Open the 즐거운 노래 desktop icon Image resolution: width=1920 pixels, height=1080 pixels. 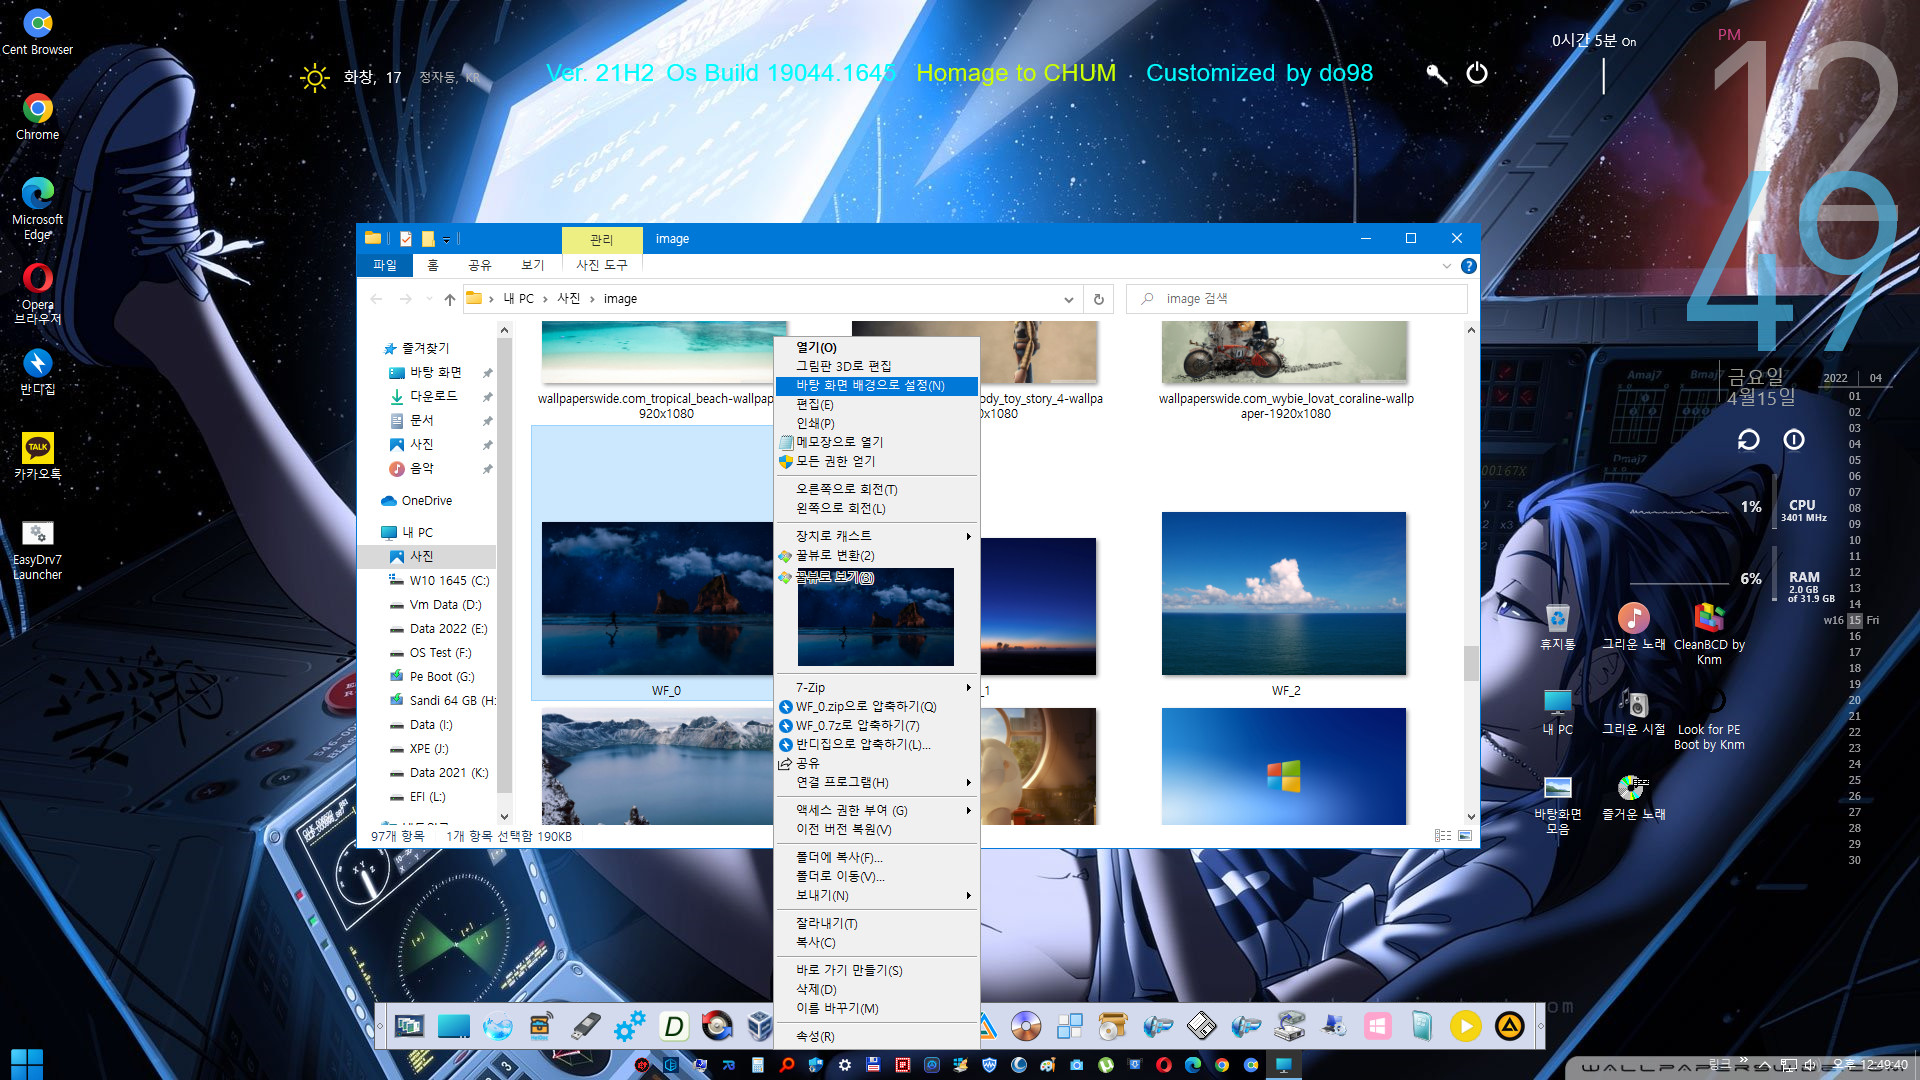pyautogui.click(x=1633, y=797)
